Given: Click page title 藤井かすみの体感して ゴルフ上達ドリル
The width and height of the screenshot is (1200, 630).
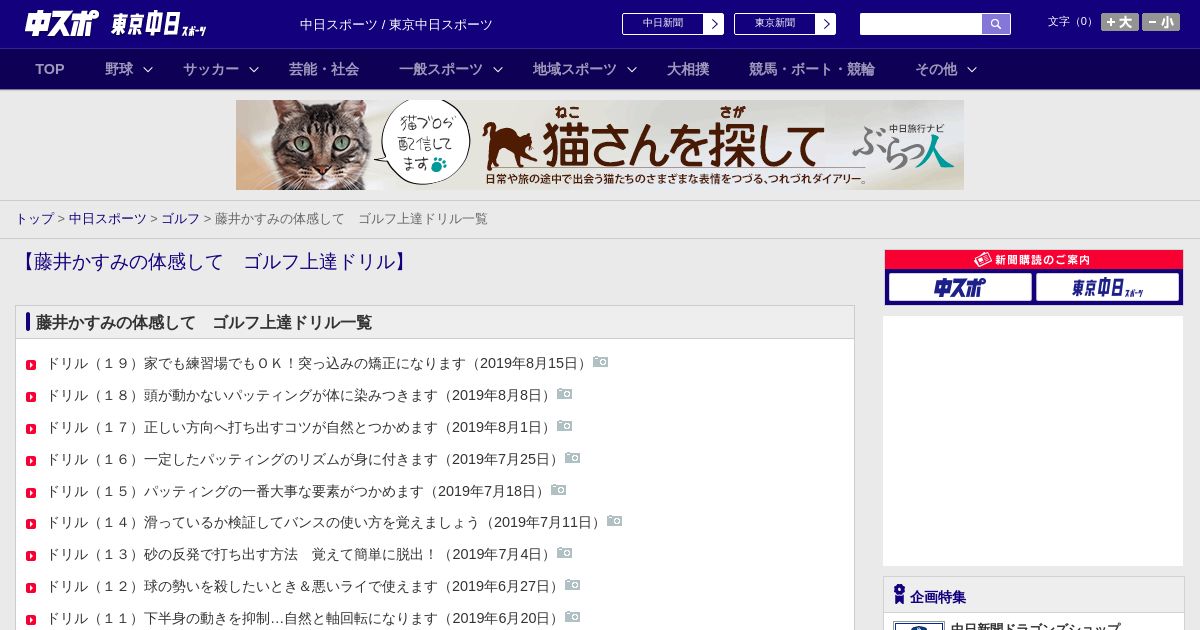Looking at the screenshot, I should [215, 262].
